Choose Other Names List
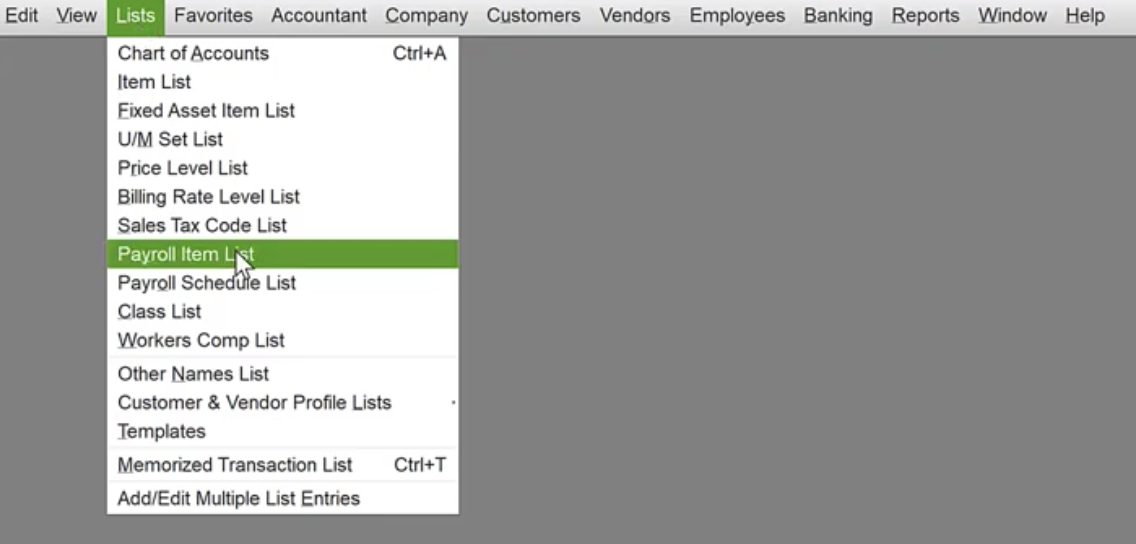Image resolution: width=1136 pixels, height=544 pixels. click(193, 374)
